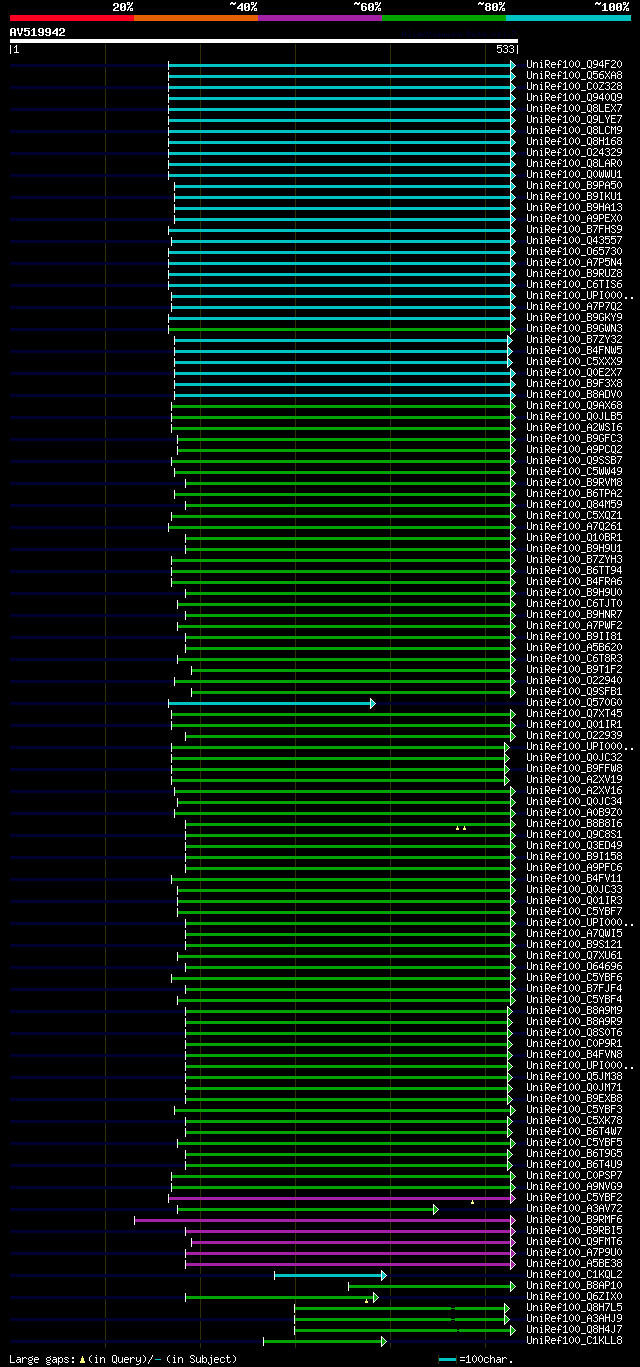
Task: Open UniRef100_O64696 hit
Action: pos(574,966)
